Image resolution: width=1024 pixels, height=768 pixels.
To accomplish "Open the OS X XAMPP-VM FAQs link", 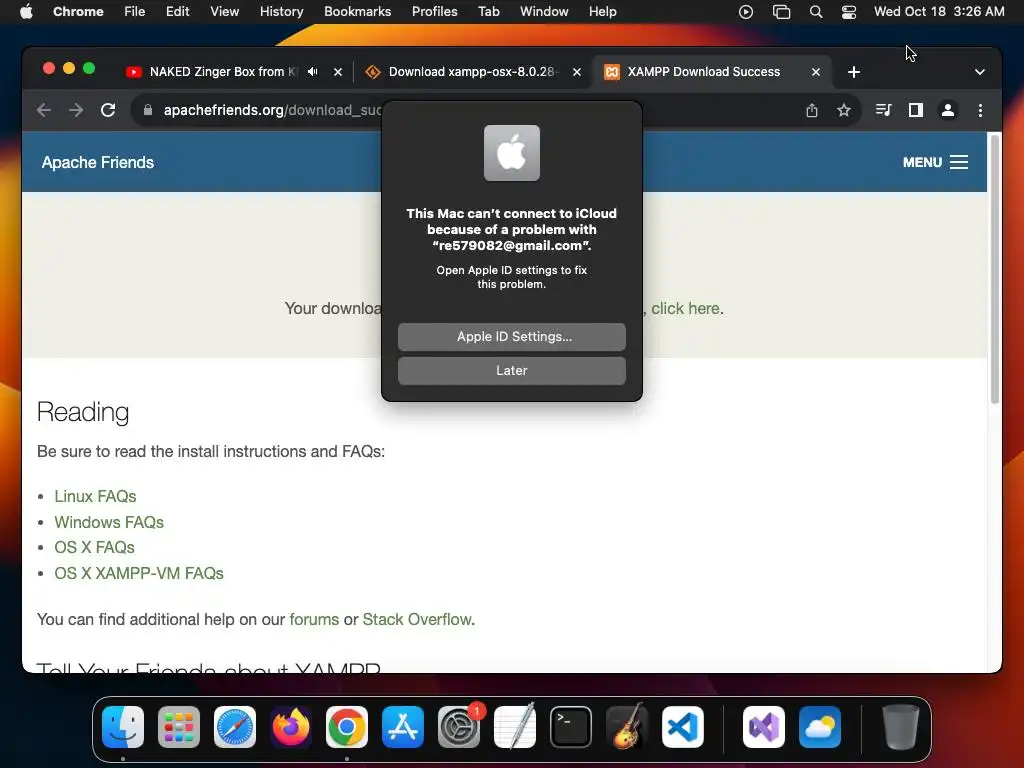I will (139, 573).
